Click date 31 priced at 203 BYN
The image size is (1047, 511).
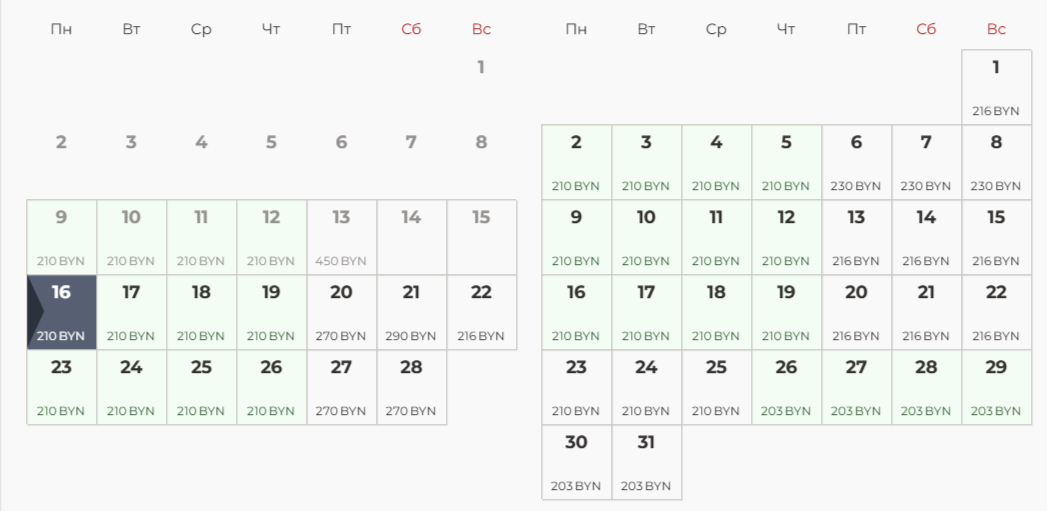pos(646,462)
